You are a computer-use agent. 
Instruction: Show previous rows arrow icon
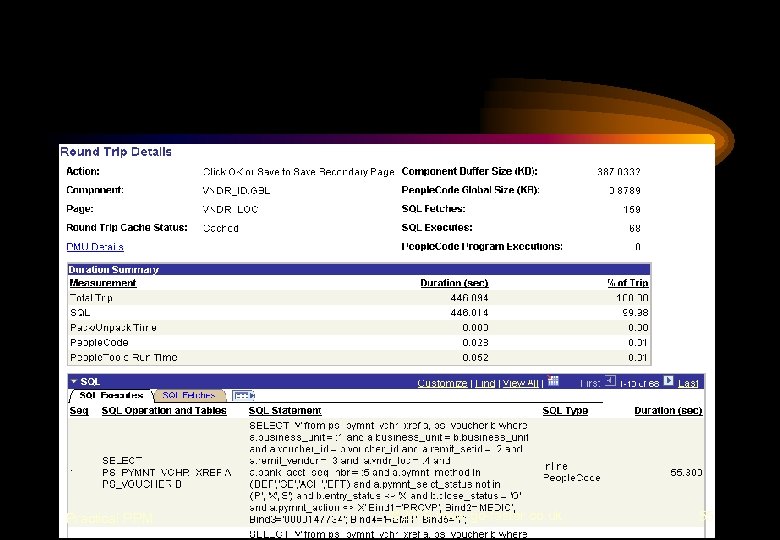pos(610,381)
